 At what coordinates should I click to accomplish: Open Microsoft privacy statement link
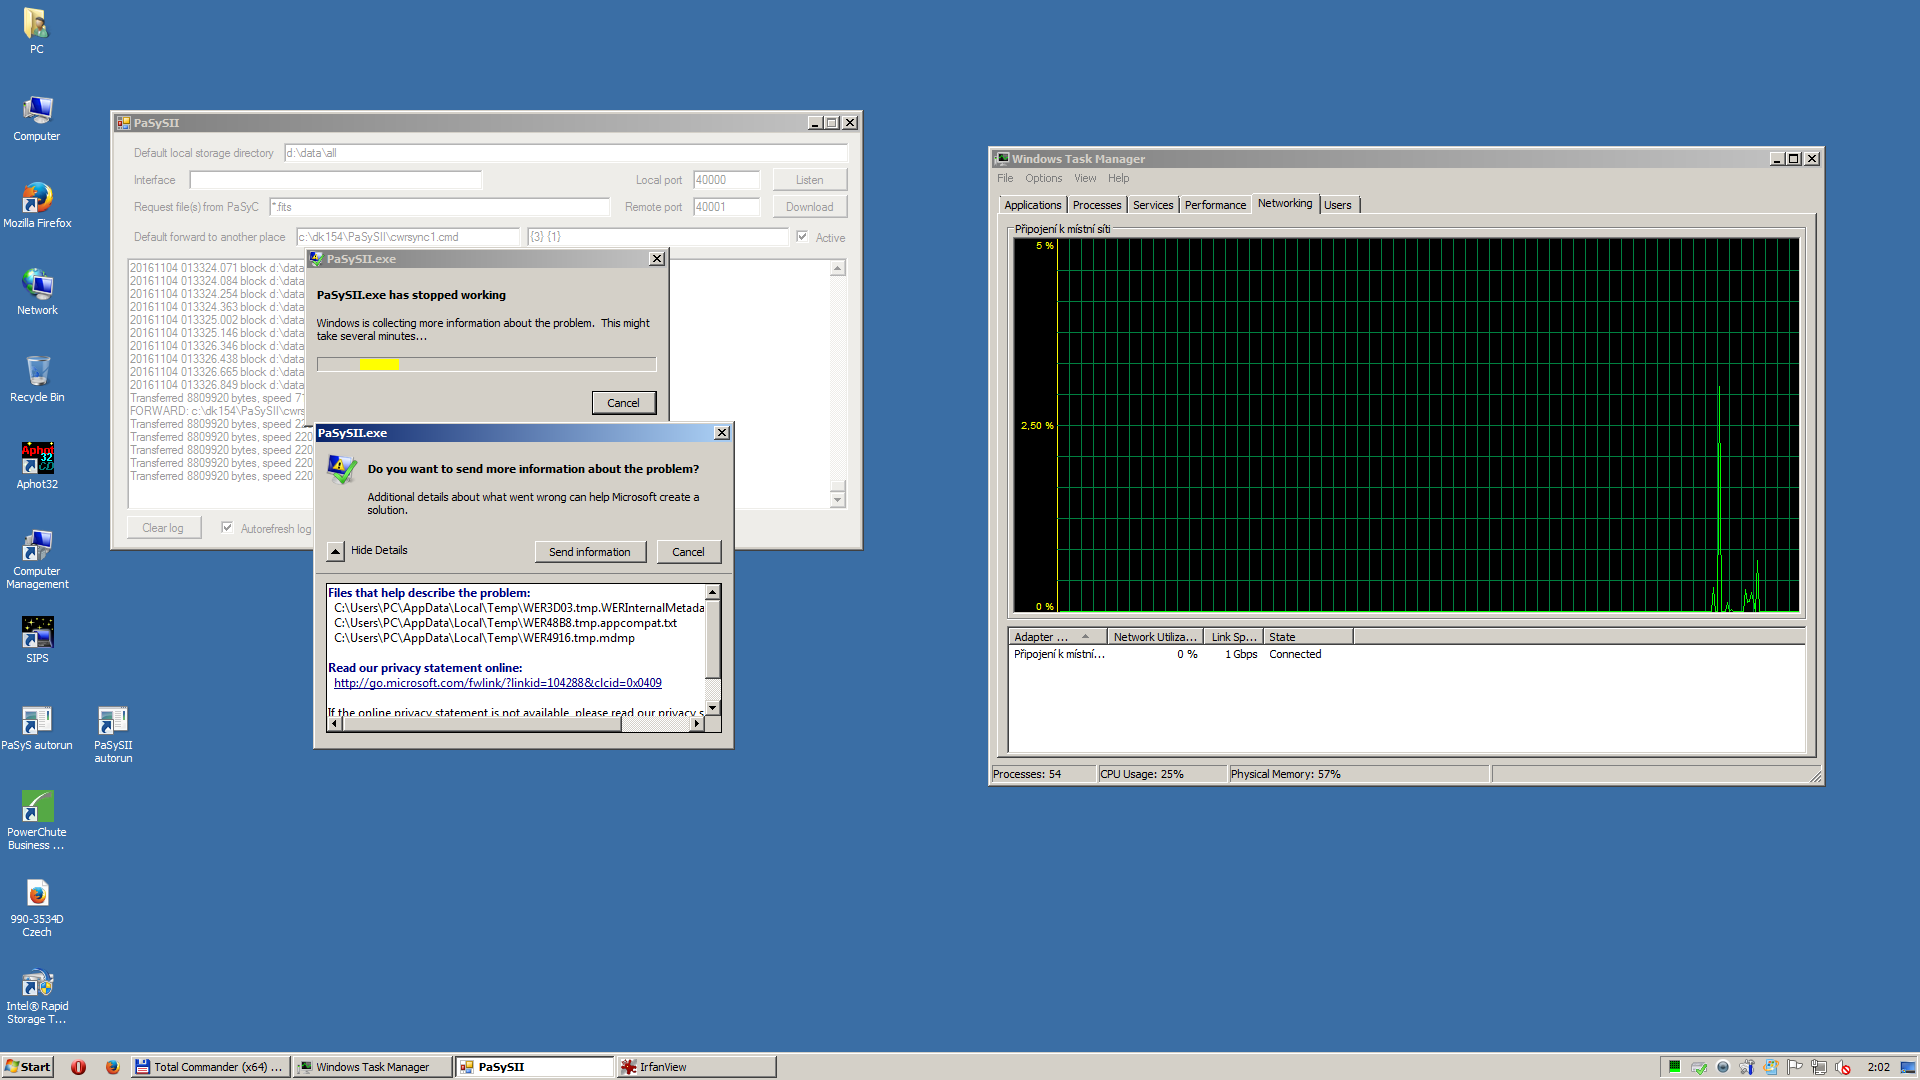point(497,683)
